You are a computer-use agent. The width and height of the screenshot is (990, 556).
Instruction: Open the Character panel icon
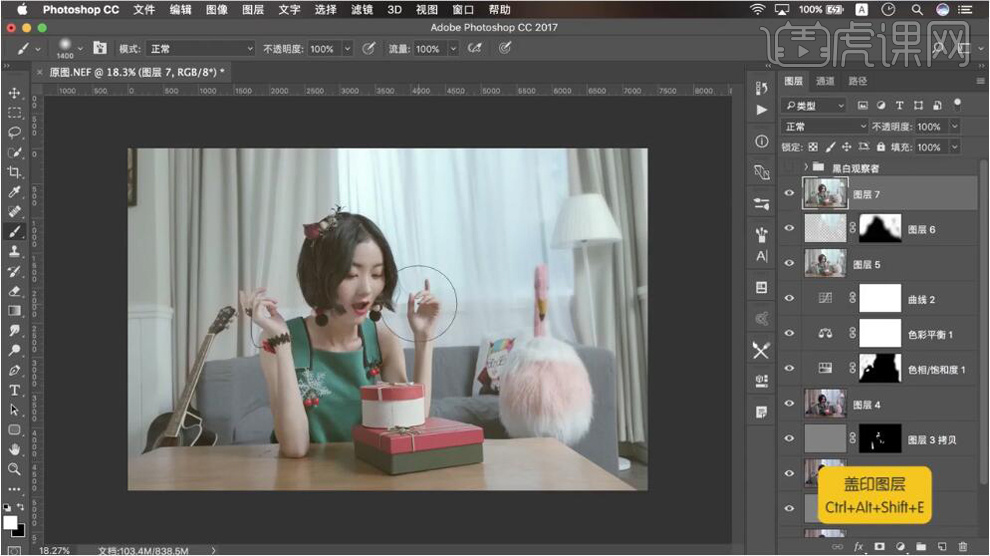click(761, 256)
